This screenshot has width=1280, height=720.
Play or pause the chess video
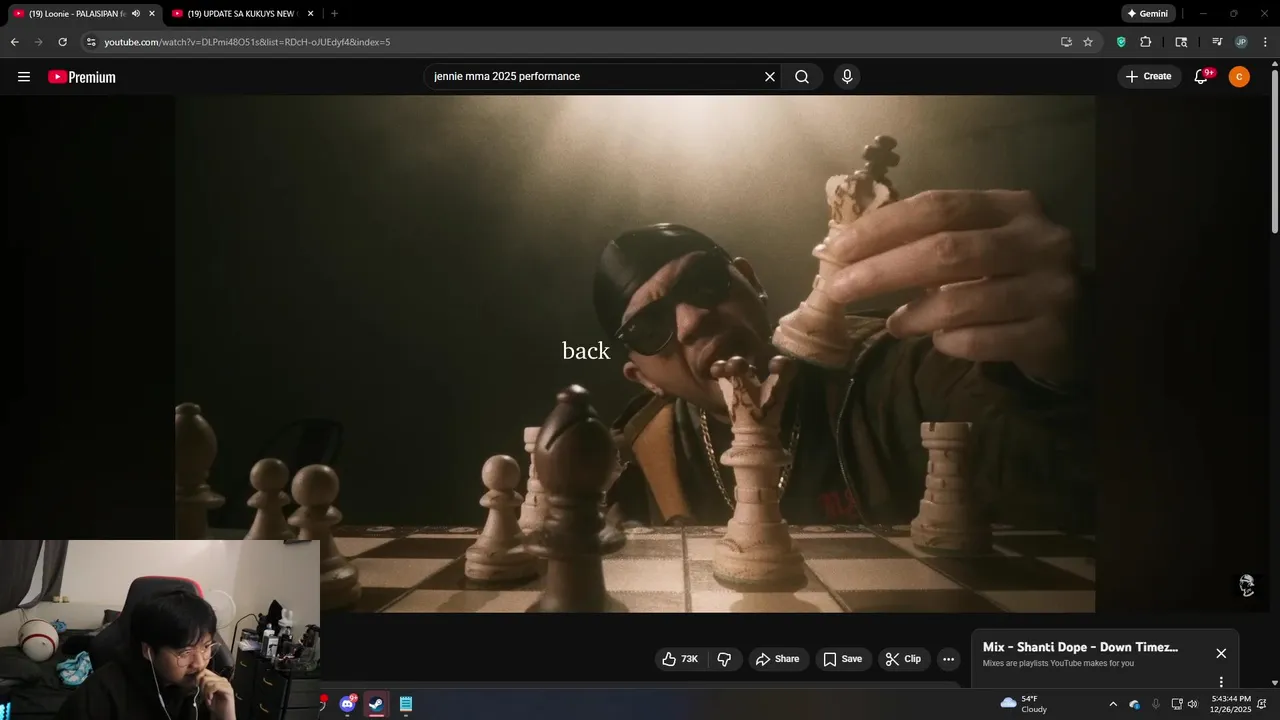(x=635, y=354)
